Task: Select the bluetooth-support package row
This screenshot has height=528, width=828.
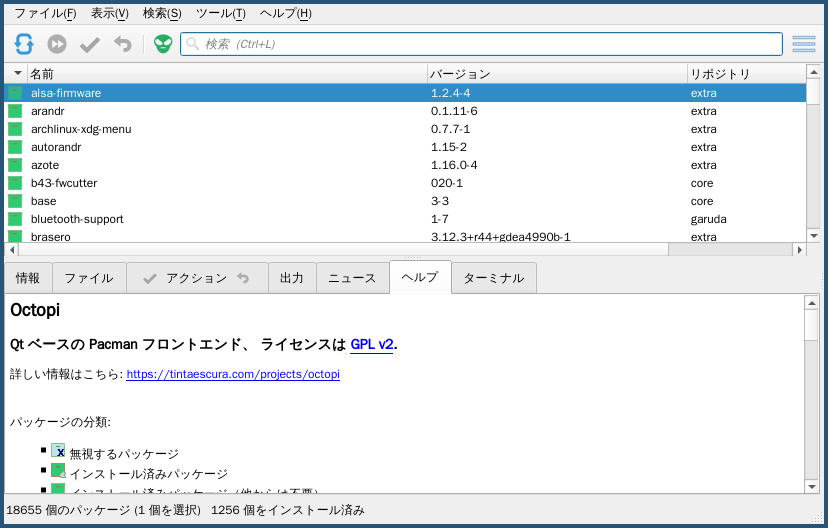Action: 406,219
